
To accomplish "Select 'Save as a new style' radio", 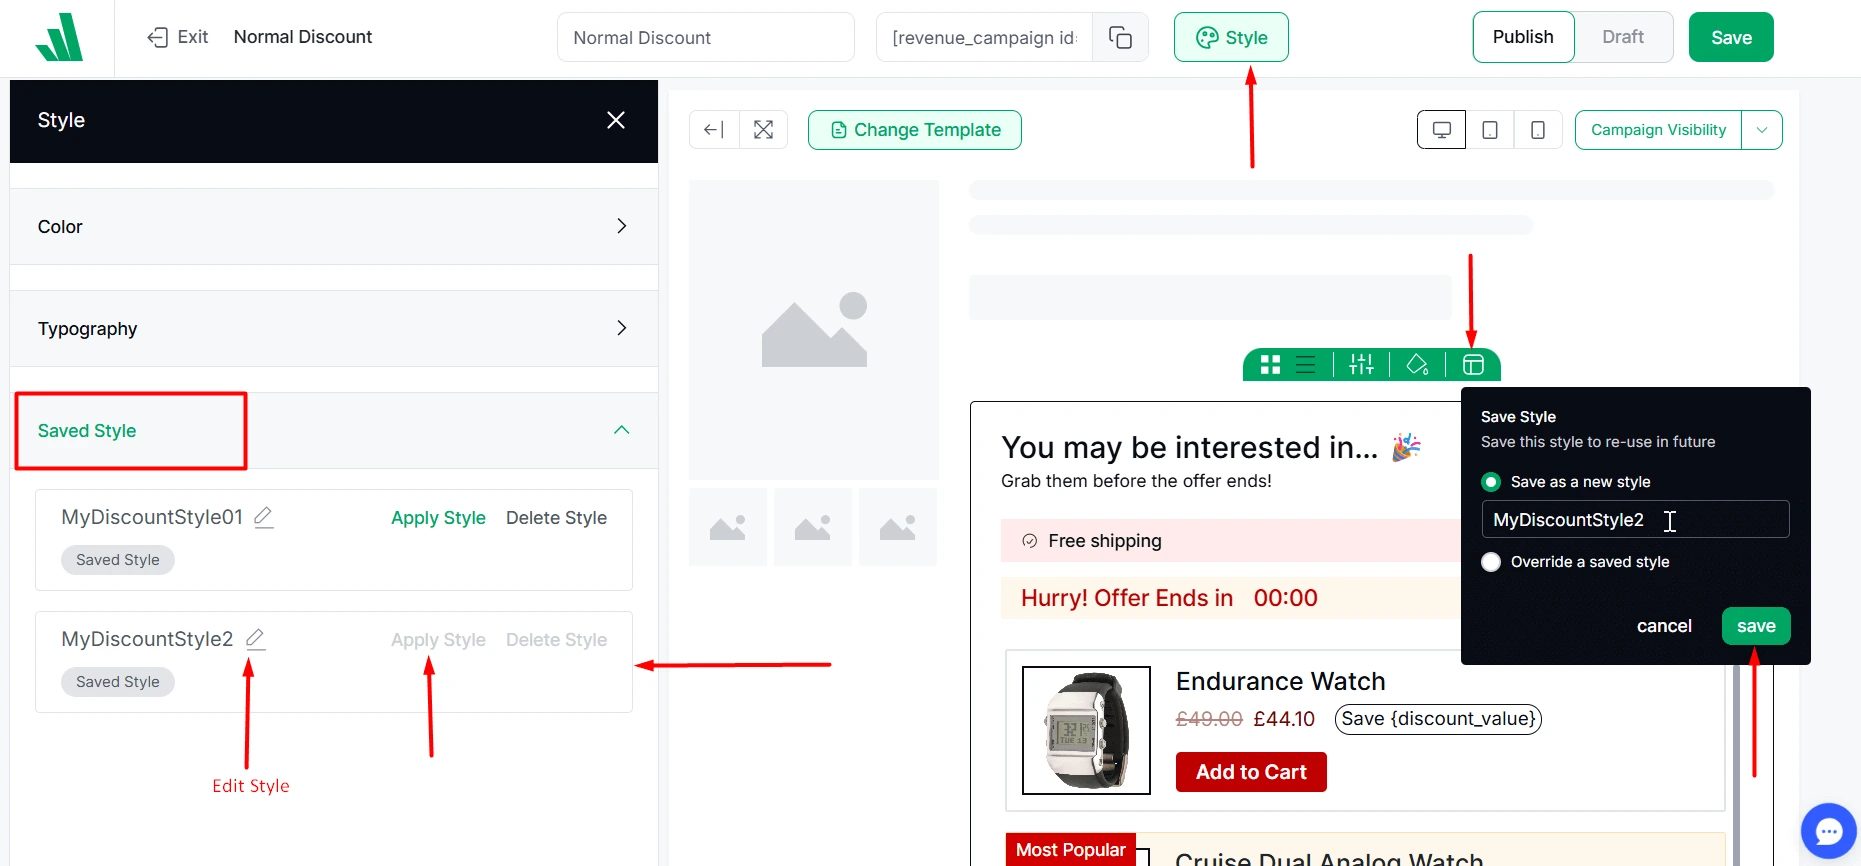I will click(x=1491, y=482).
